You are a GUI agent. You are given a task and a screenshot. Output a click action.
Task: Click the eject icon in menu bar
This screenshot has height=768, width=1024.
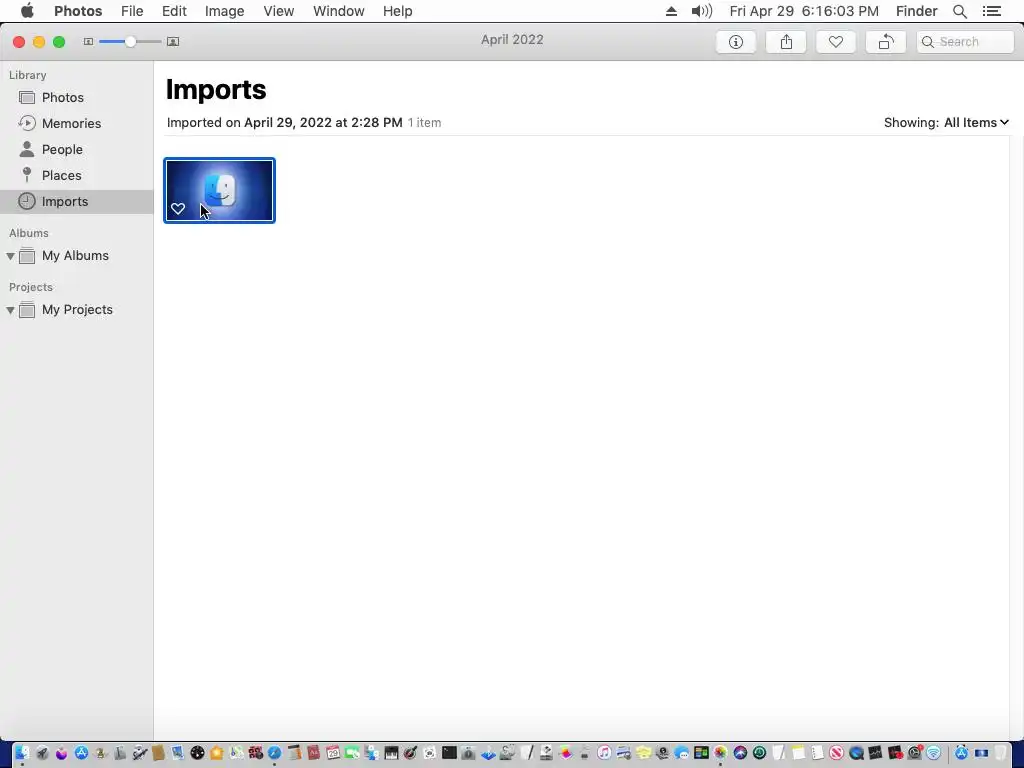tap(671, 11)
